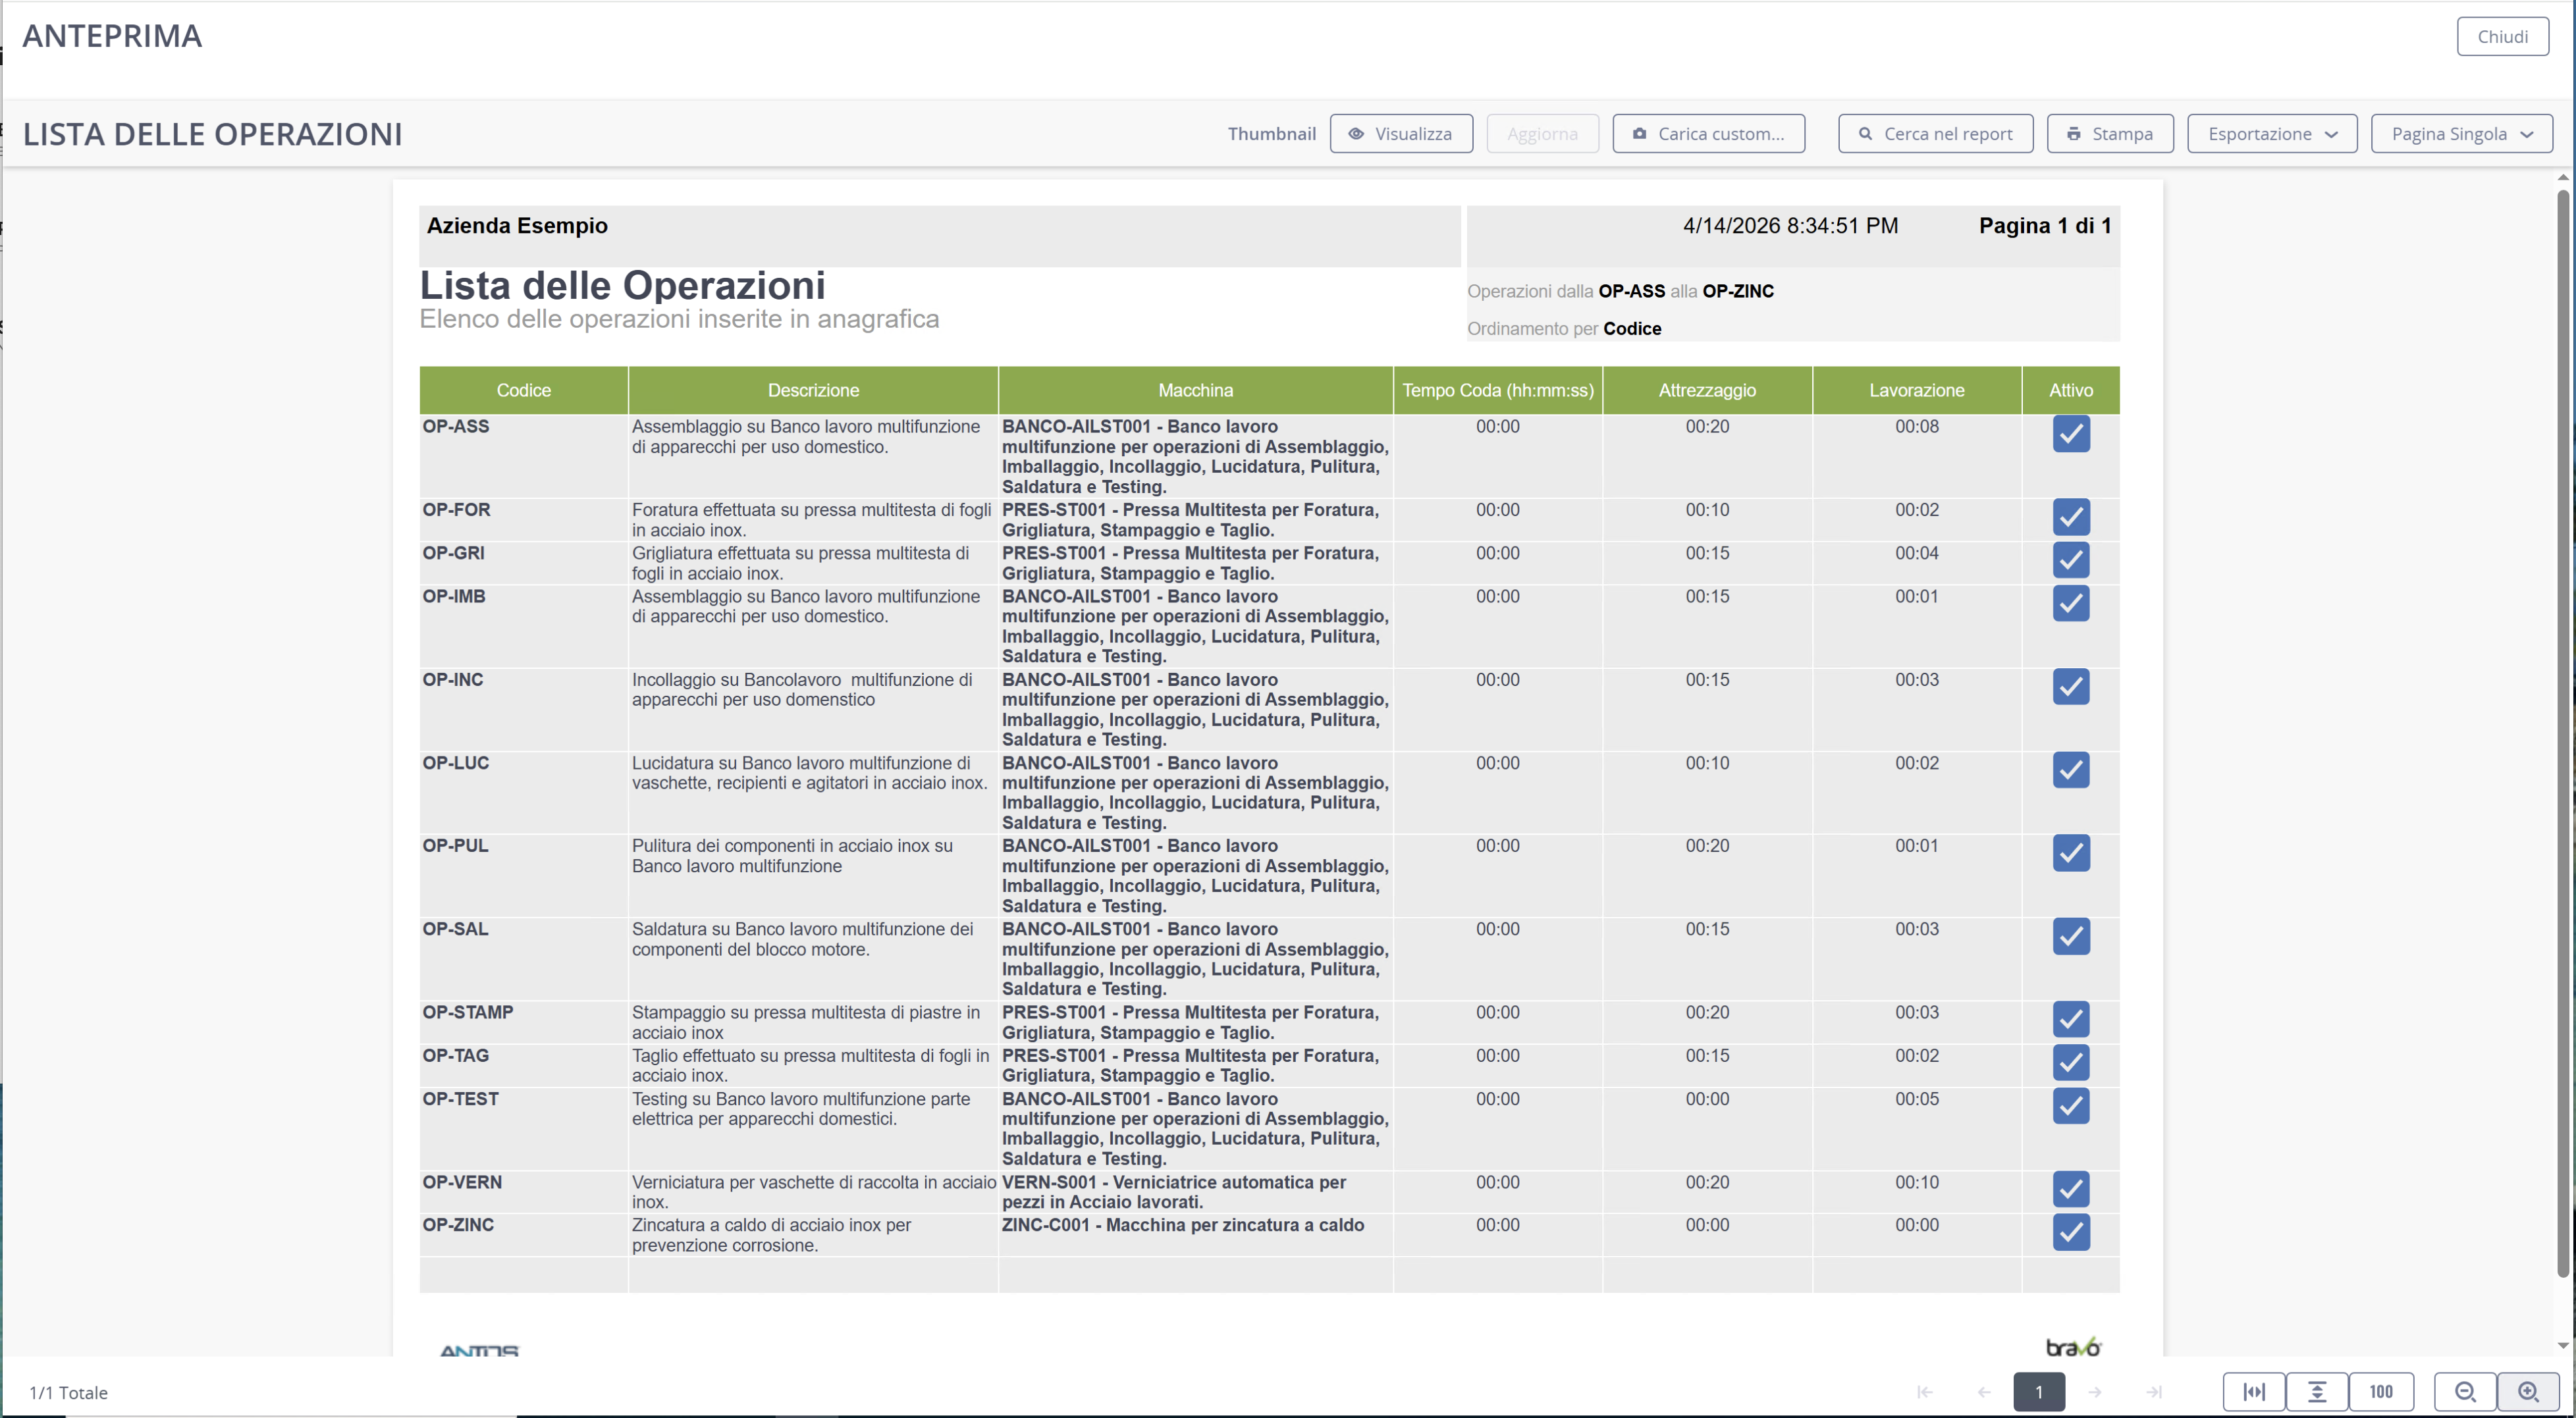Click the Visualizza thumbnail button
The height and width of the screenshot is (1418, 2576).
click(1400, 134)
